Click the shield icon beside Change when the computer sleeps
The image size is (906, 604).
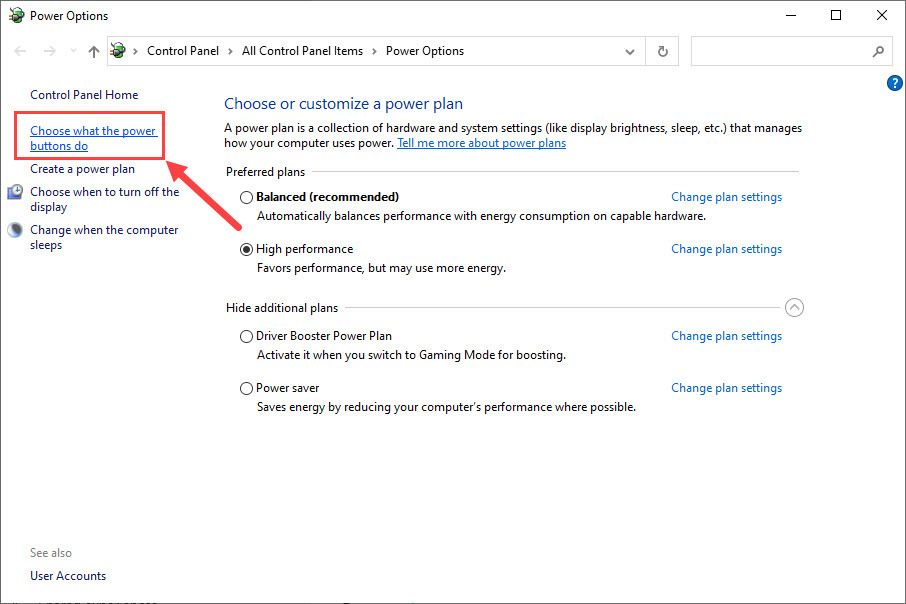(x=14, y=230)
